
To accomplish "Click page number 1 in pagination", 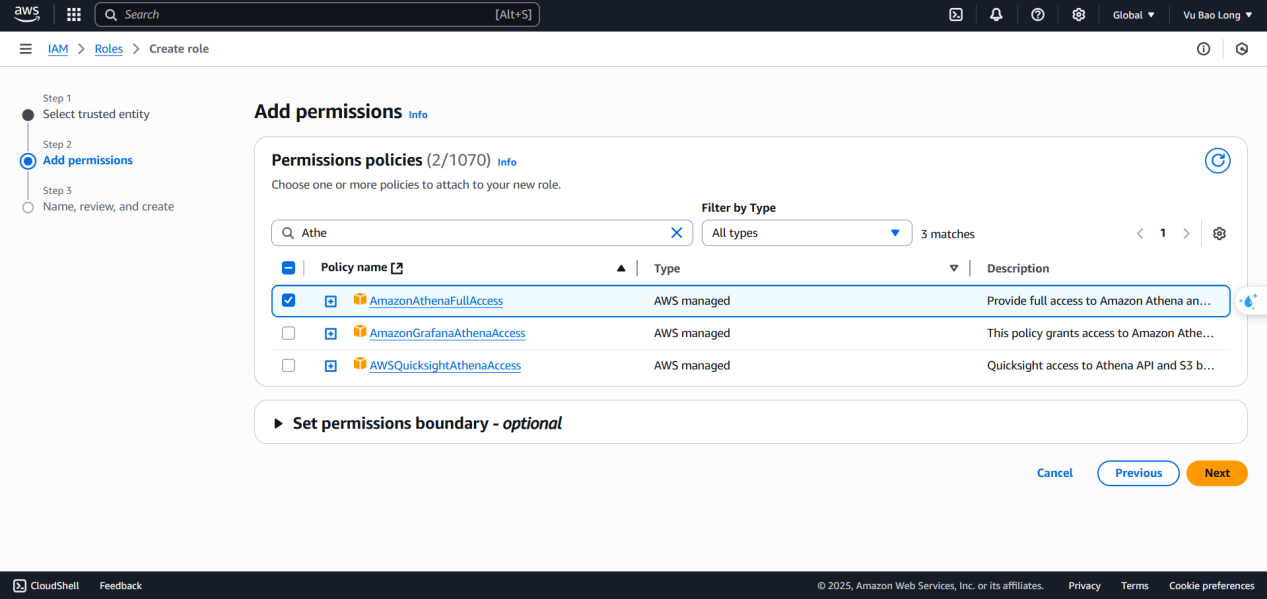I will pyautogui.click(x=1163, y=233).
